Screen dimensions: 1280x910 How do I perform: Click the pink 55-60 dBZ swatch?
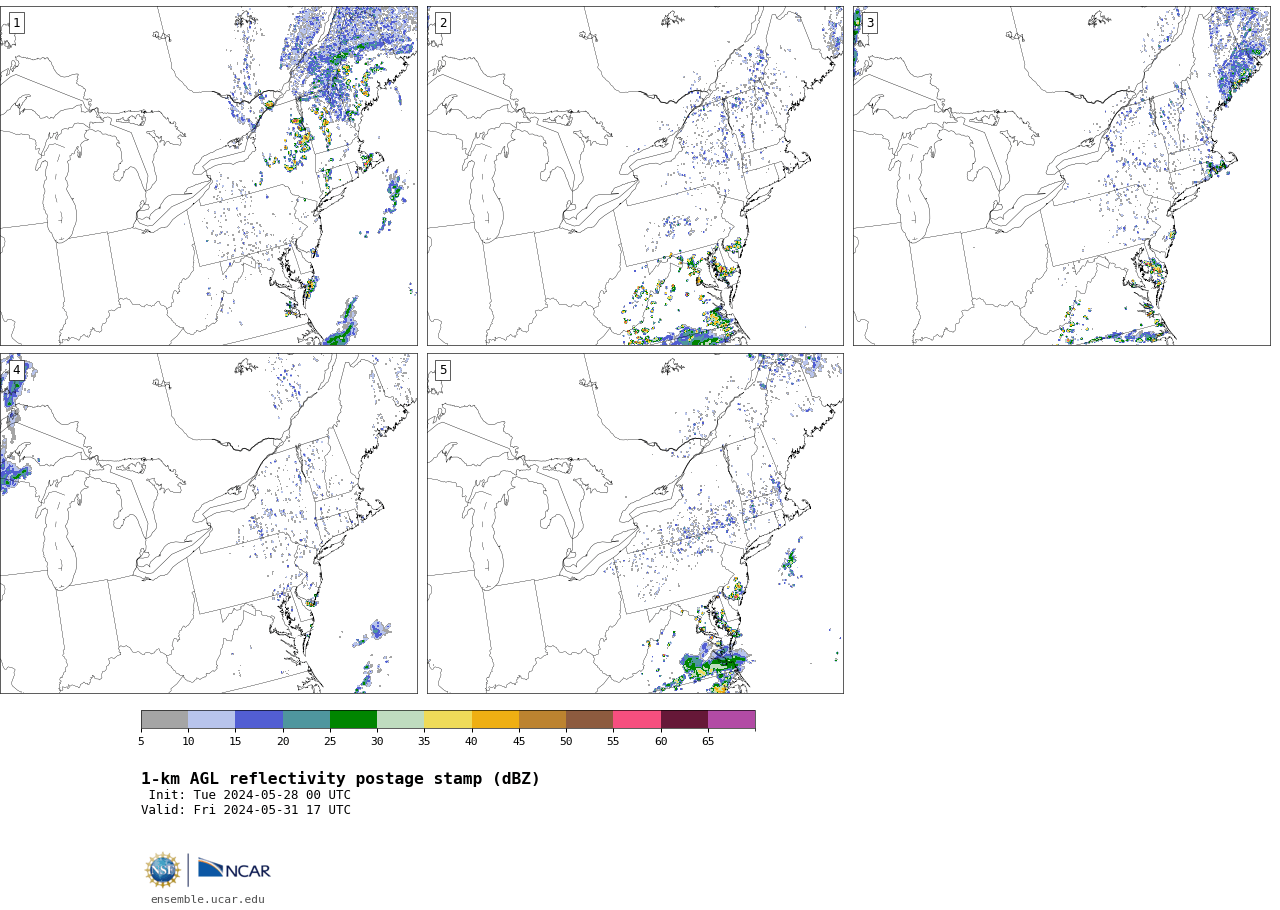click(x=637, y=720)
